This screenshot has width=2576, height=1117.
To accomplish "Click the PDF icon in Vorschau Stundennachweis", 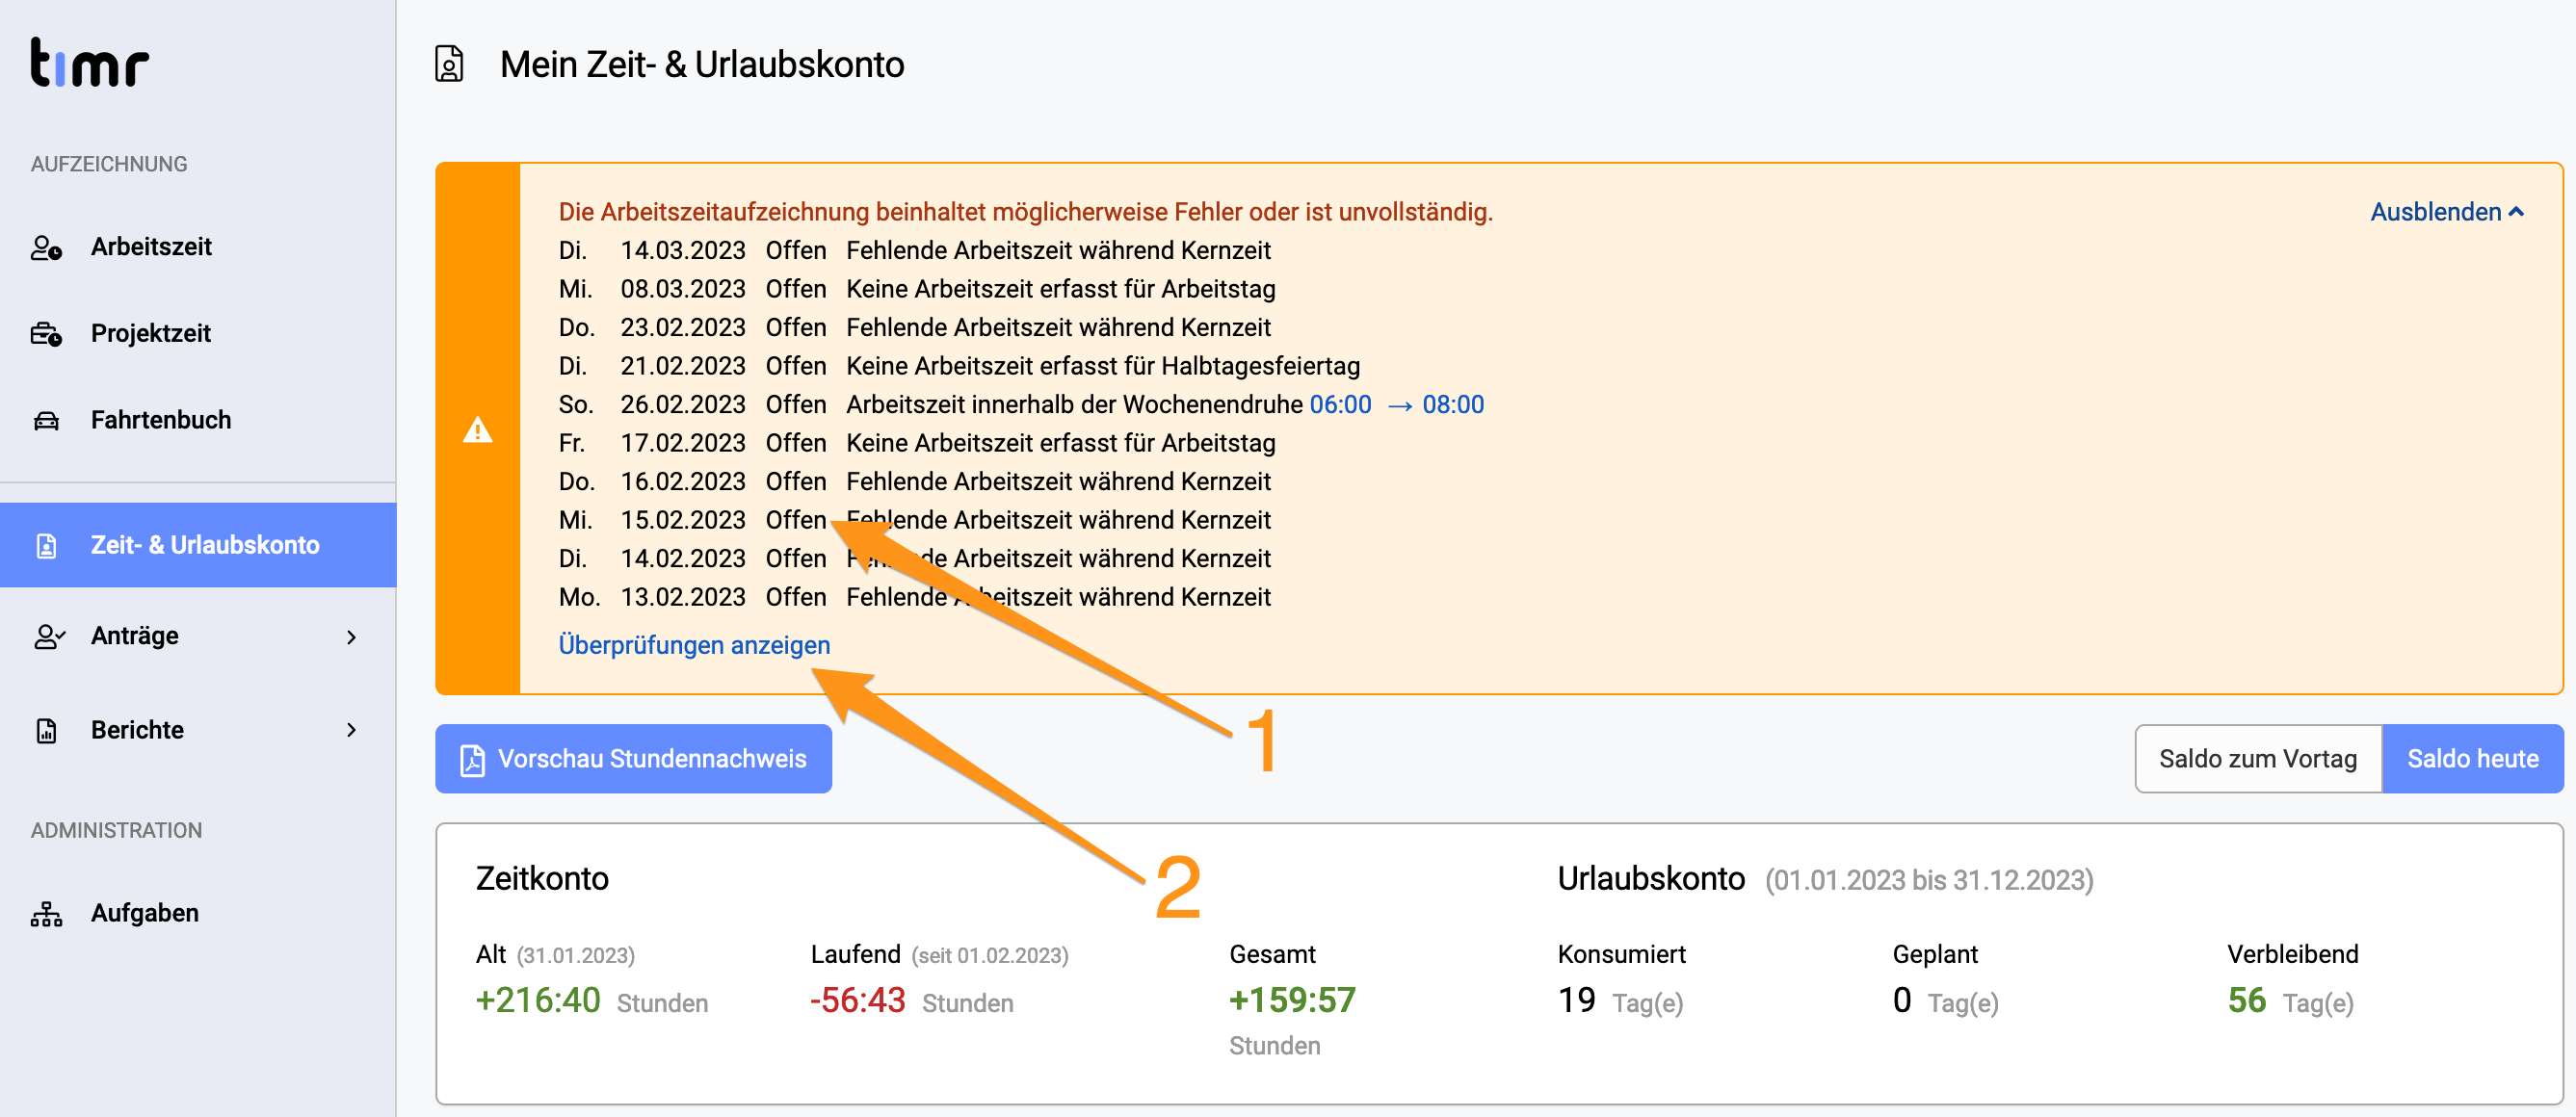I will pos(472,759).
